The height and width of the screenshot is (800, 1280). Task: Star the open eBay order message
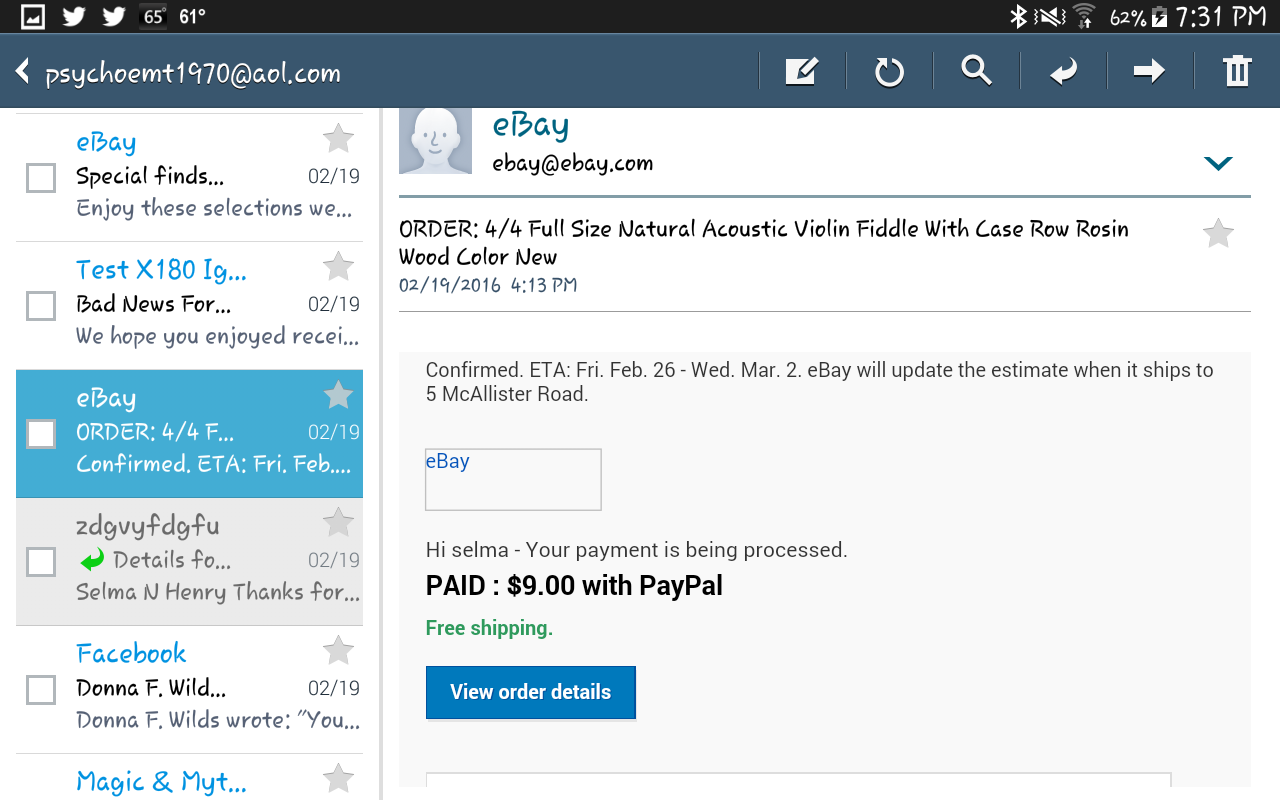coord(1218,232)
